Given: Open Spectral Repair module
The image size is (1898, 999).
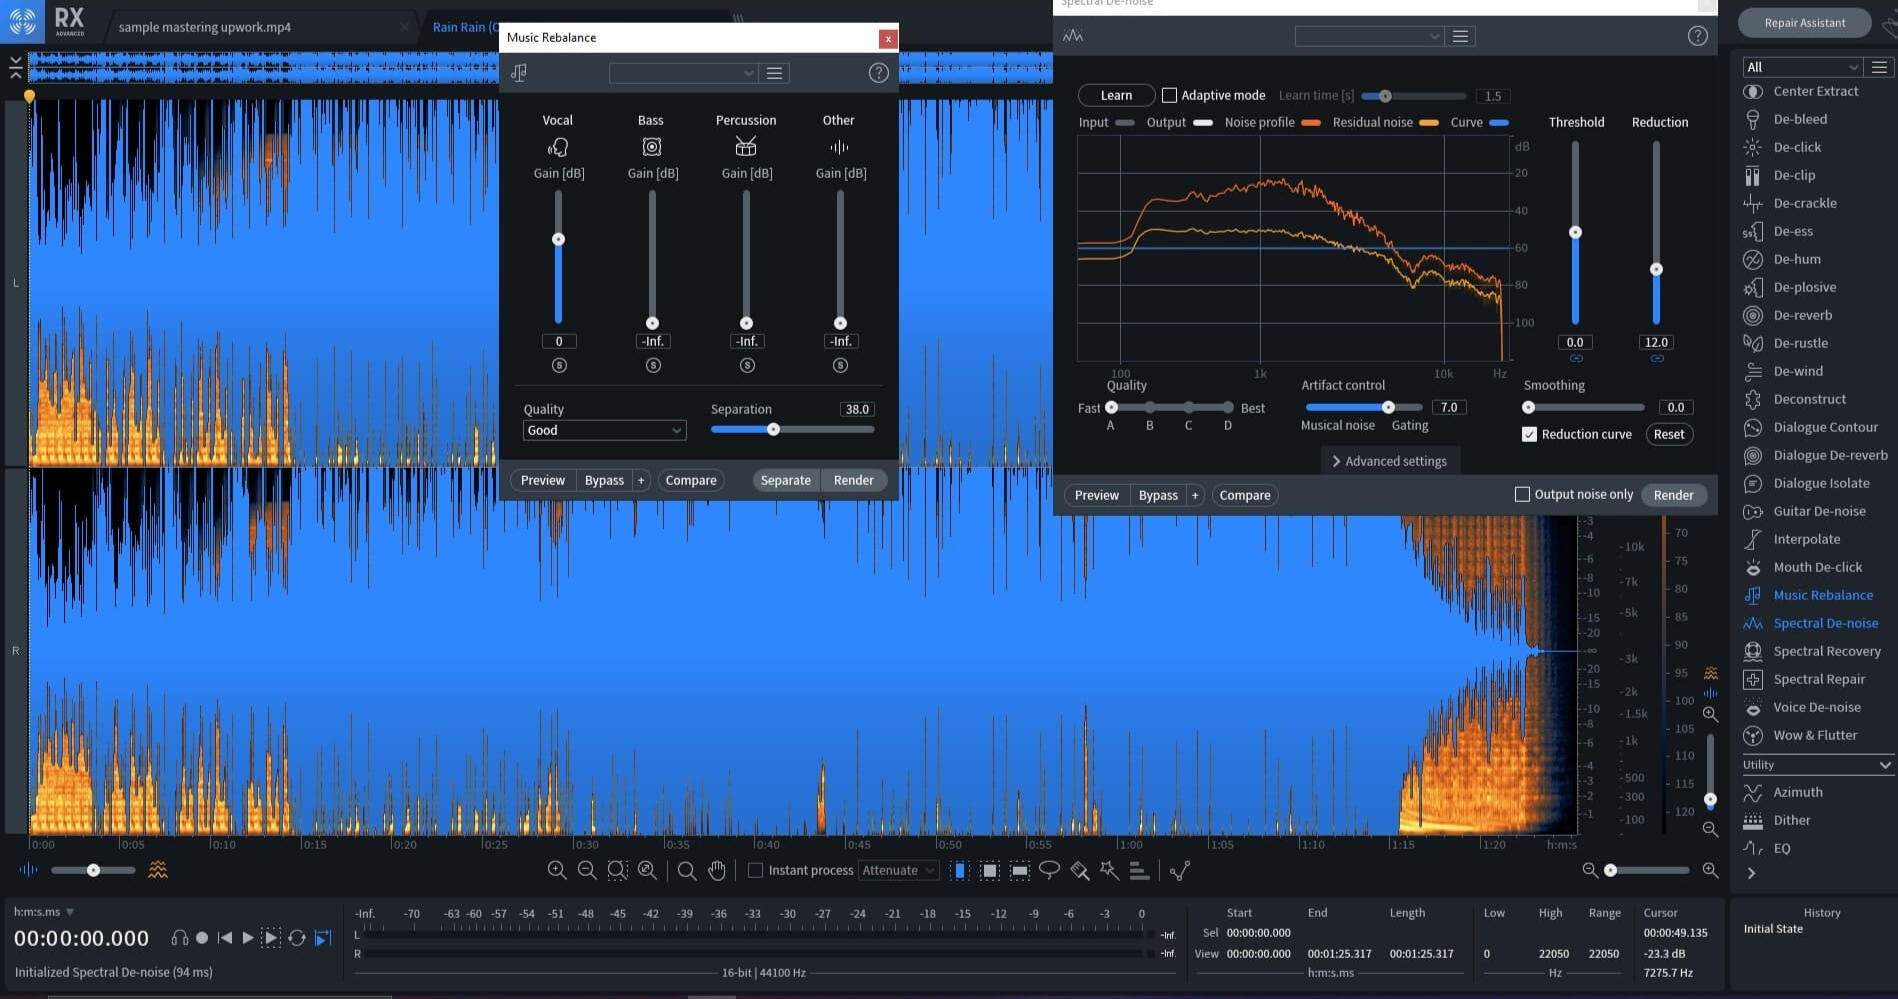Looking at the screenshot, I should pyautogui.click(x=1818, y=679).
